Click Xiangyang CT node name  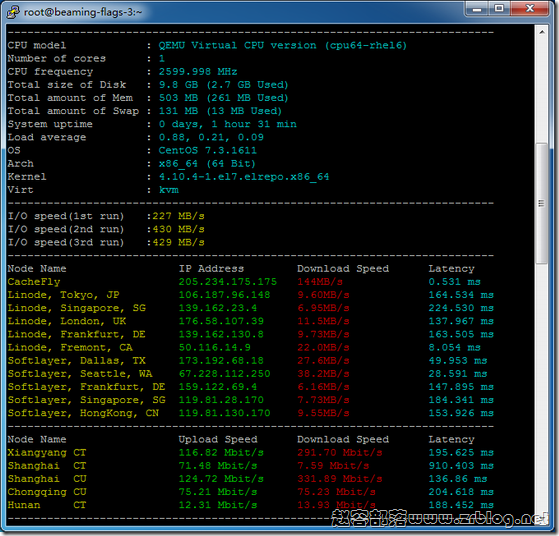(47, 453)
